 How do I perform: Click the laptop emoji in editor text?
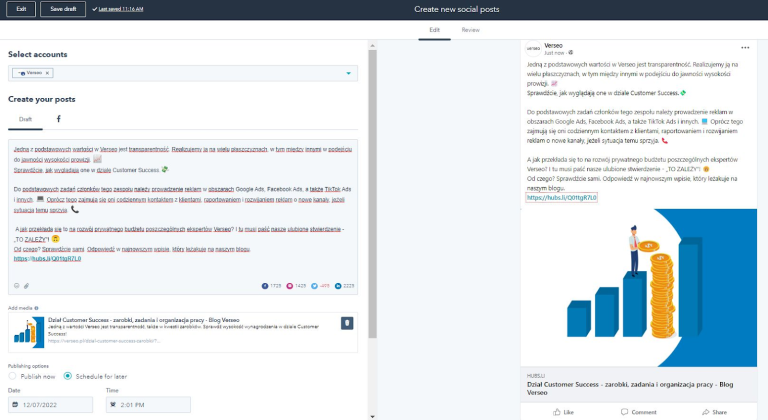pos(40,199)
